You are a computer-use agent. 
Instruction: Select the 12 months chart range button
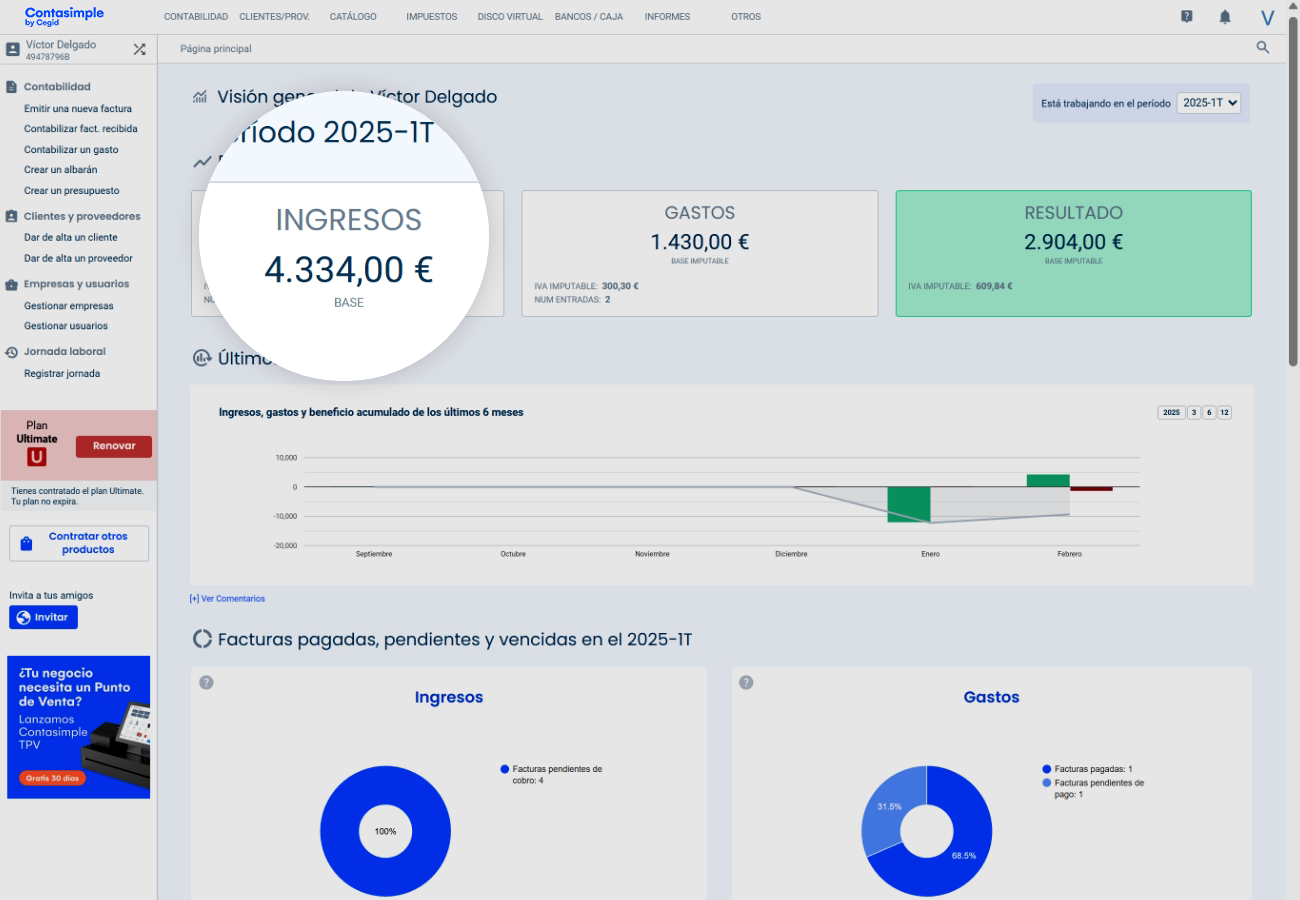pos(1225,413)
